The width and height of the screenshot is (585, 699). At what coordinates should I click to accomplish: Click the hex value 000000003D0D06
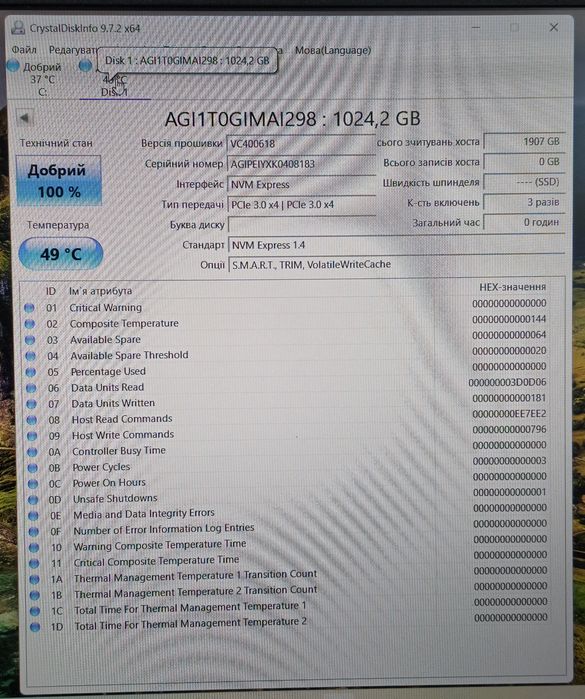click(x=507, y=382)
